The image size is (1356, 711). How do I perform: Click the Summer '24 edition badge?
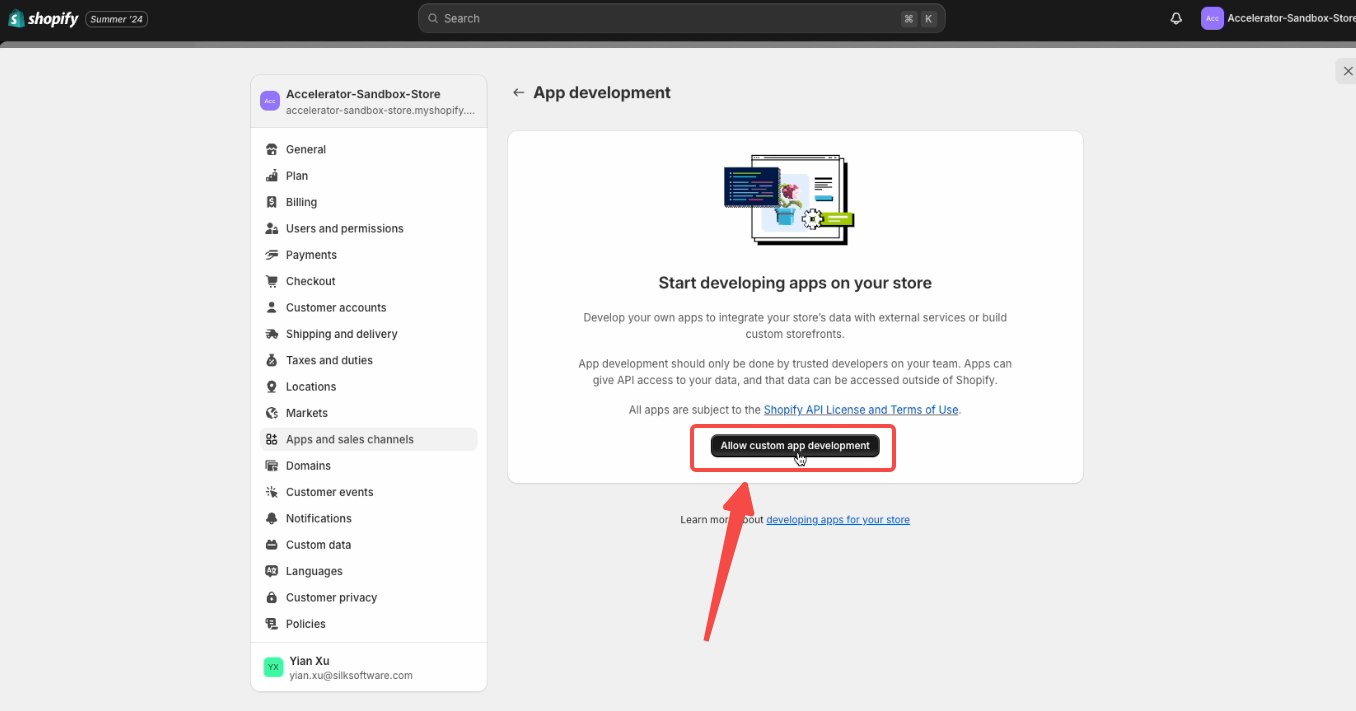(x=117, y=19)
